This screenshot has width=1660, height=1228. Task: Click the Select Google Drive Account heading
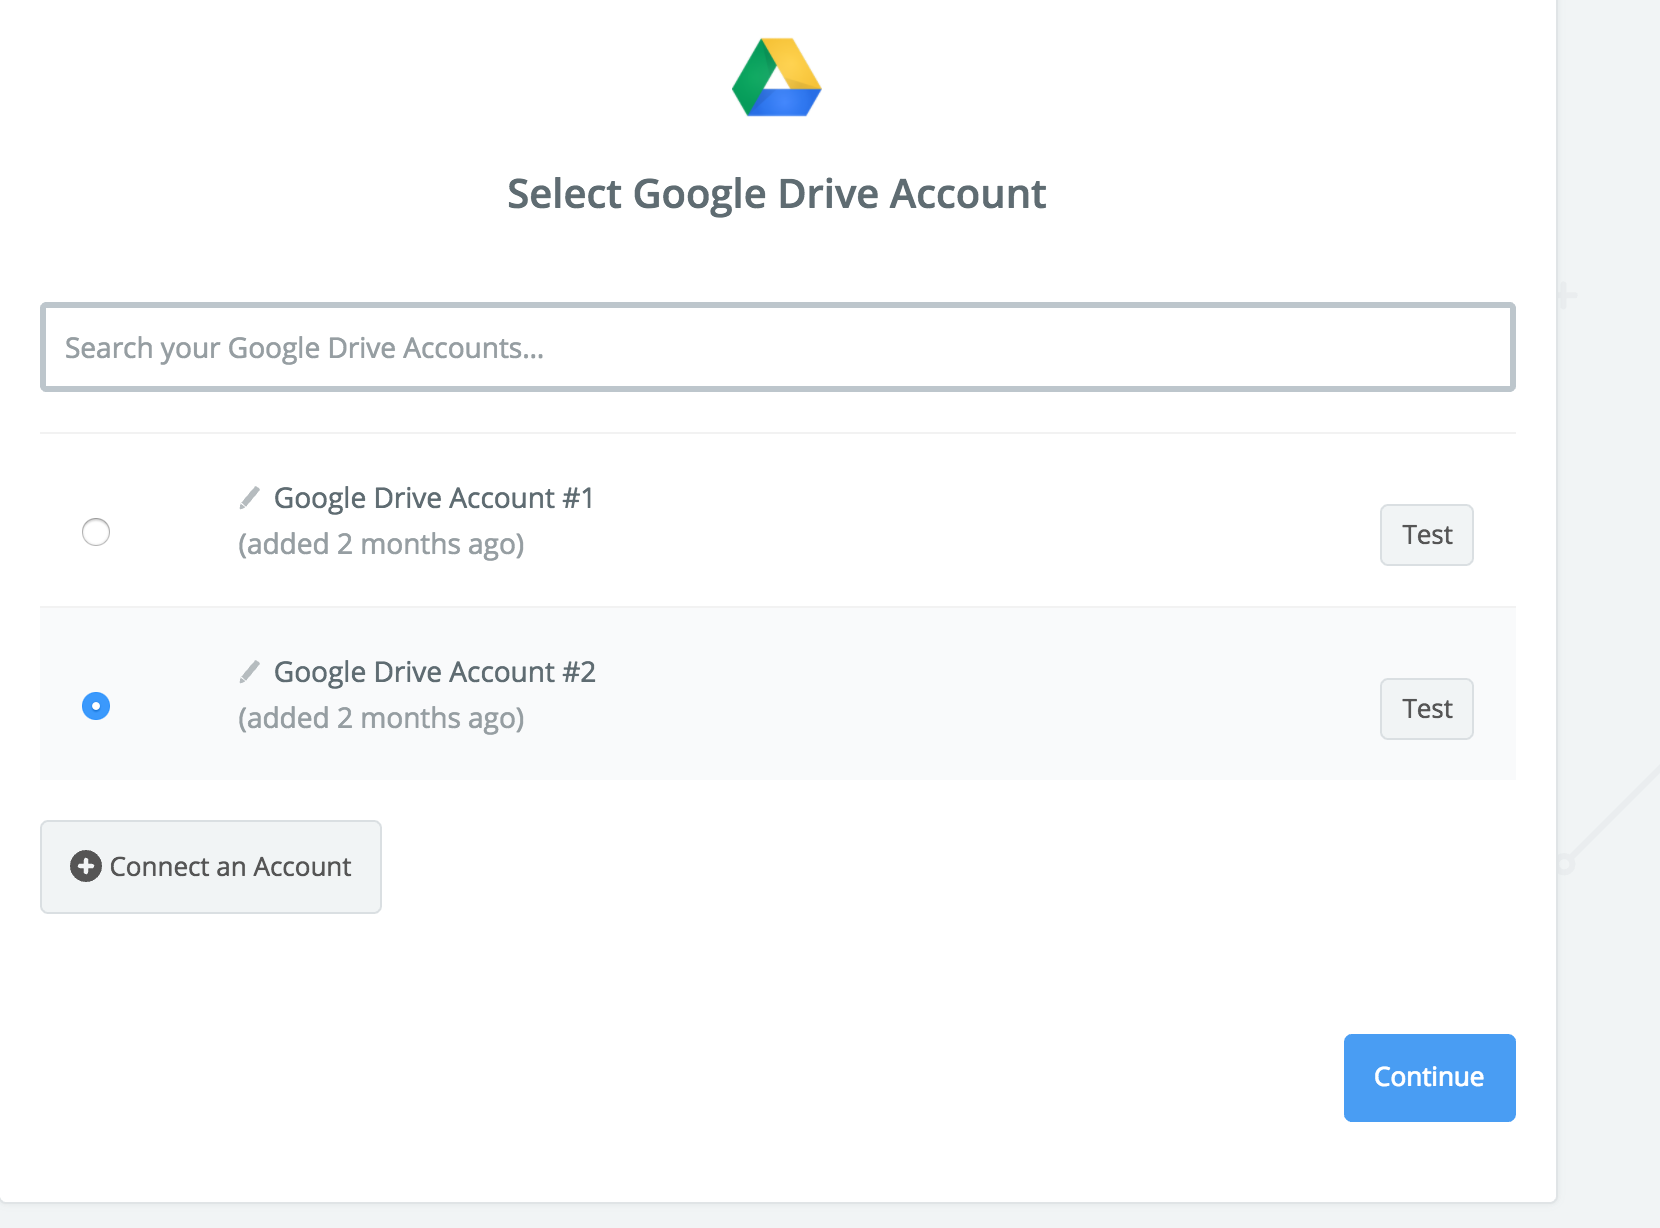[x=776, y=194]
